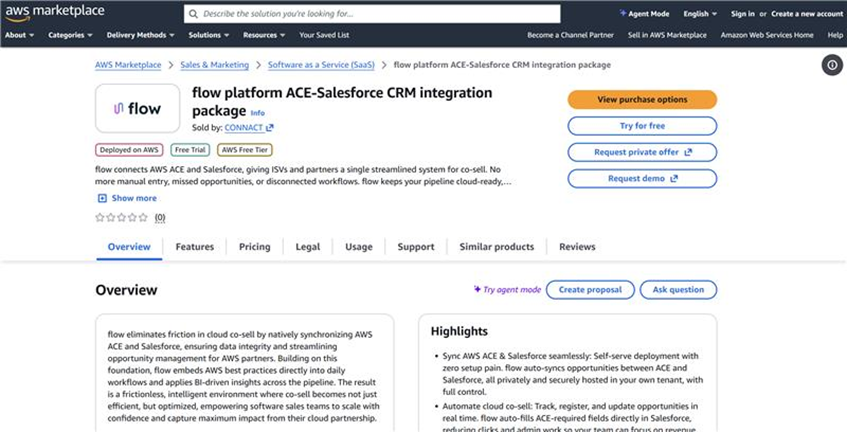Open the CONNACT seller link
The image size is (847, 432).
click(x=248, y=128)
